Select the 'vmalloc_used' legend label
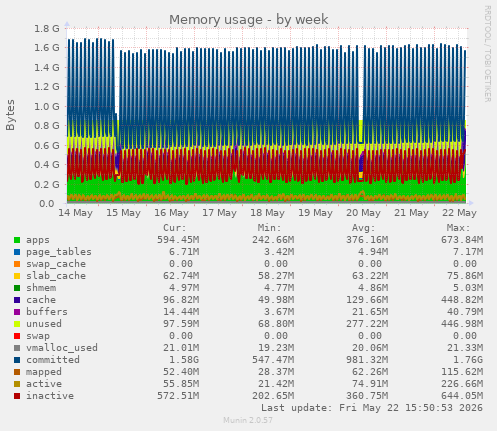Image resolution: width=497 pixels, height=431 pixels. [62, 348]
